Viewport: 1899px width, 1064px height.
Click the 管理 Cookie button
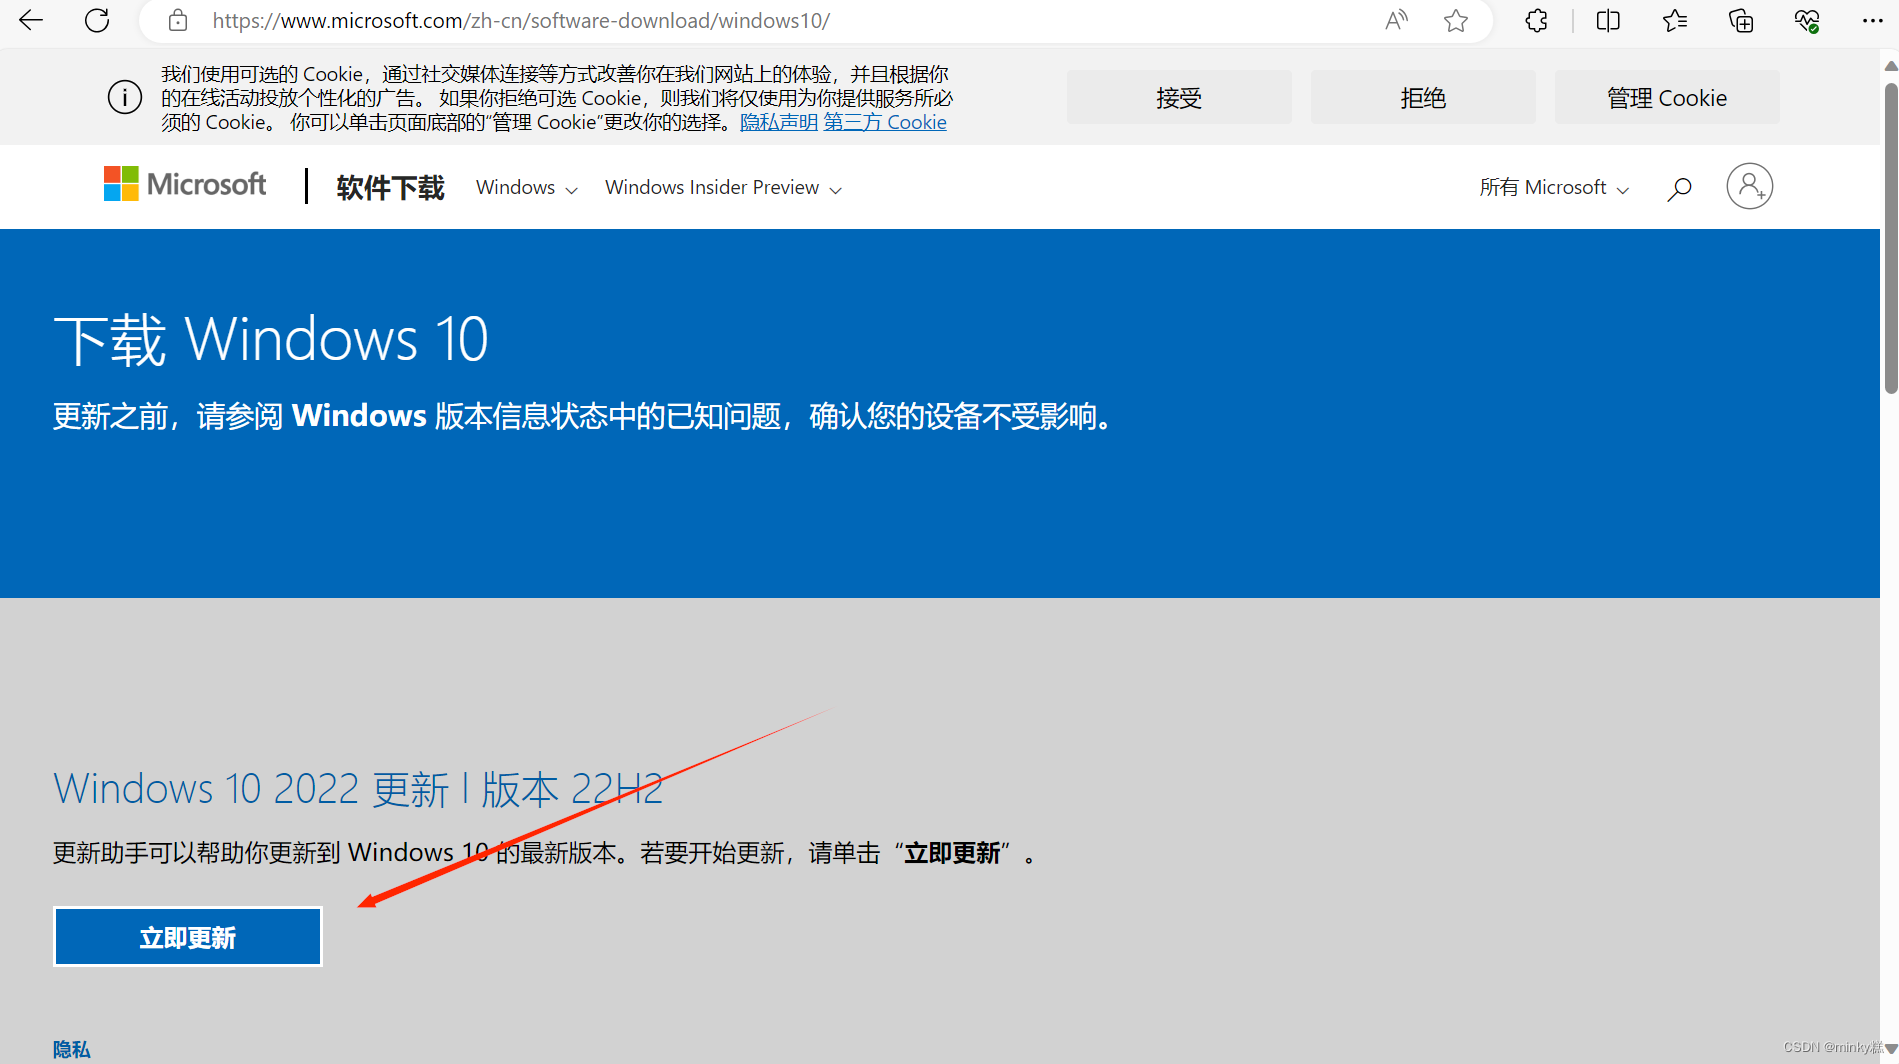pos(1667,97)
